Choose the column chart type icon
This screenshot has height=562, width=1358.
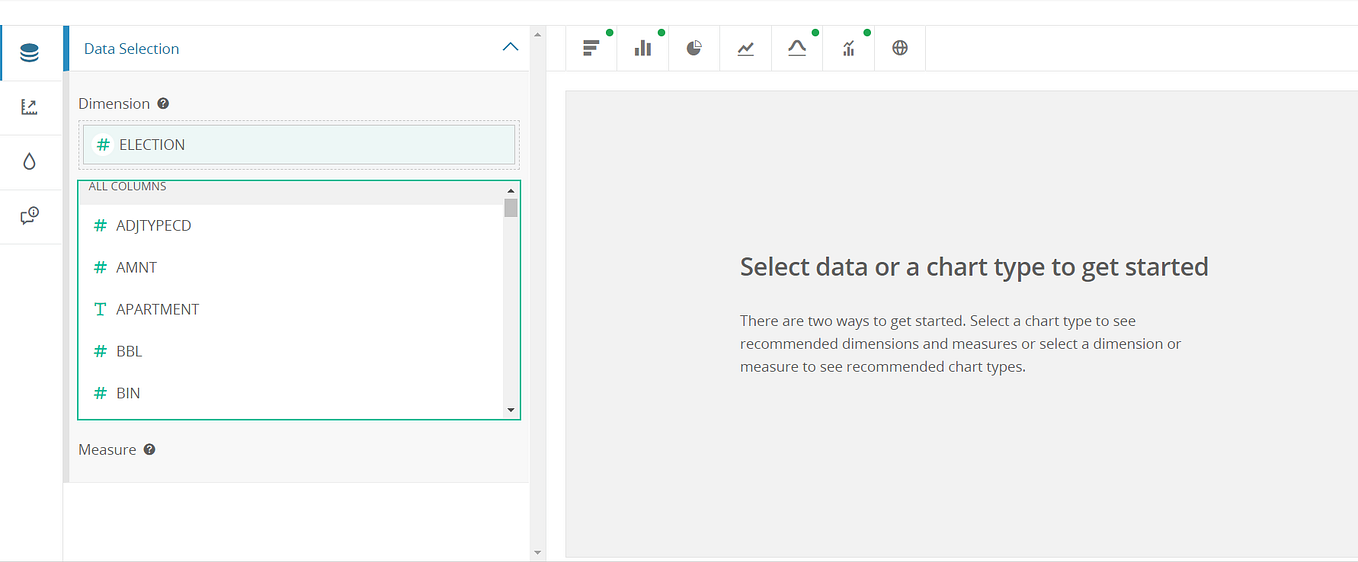click(x=643, y=48)
